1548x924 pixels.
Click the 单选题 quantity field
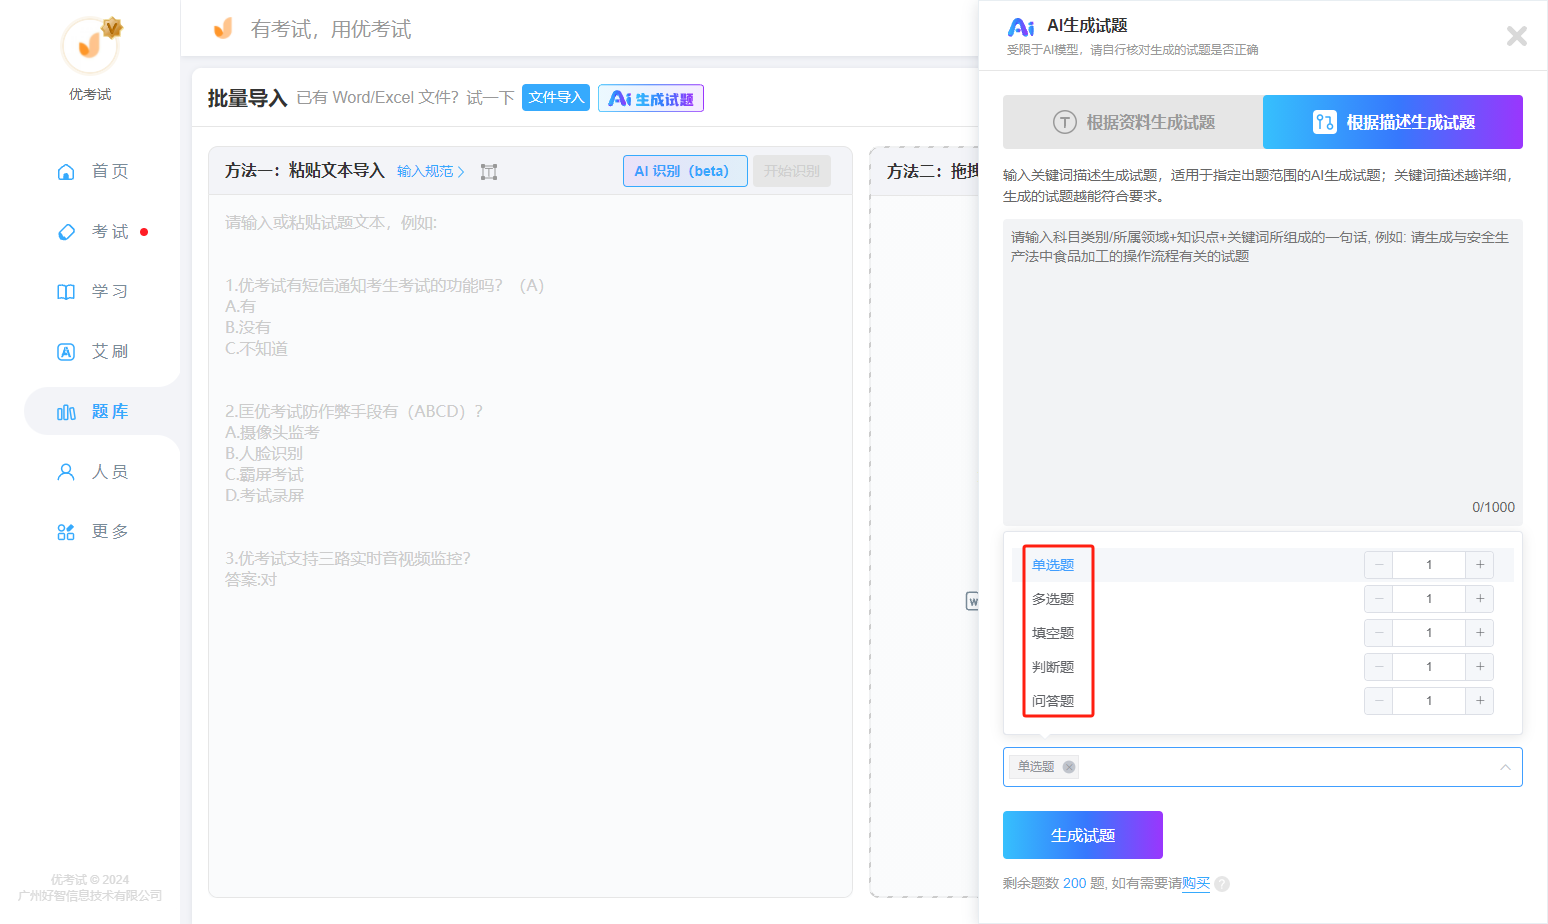[x=1429, y=565]
